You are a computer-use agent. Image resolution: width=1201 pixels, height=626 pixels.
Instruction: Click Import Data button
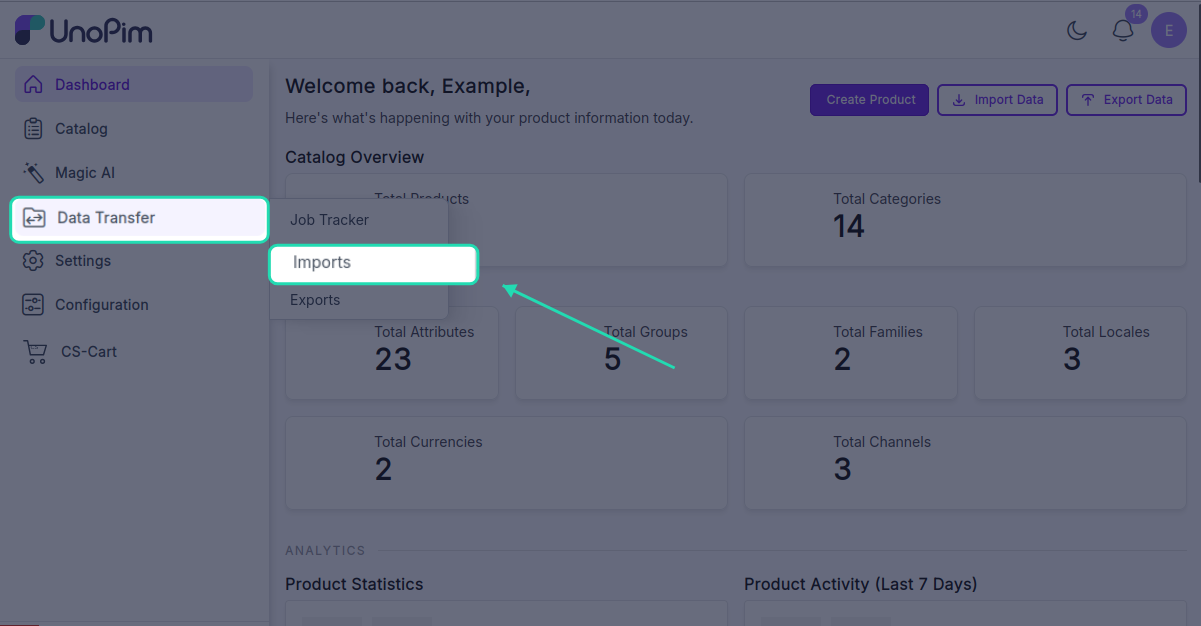pyautogui.click(x=997, y=100)
